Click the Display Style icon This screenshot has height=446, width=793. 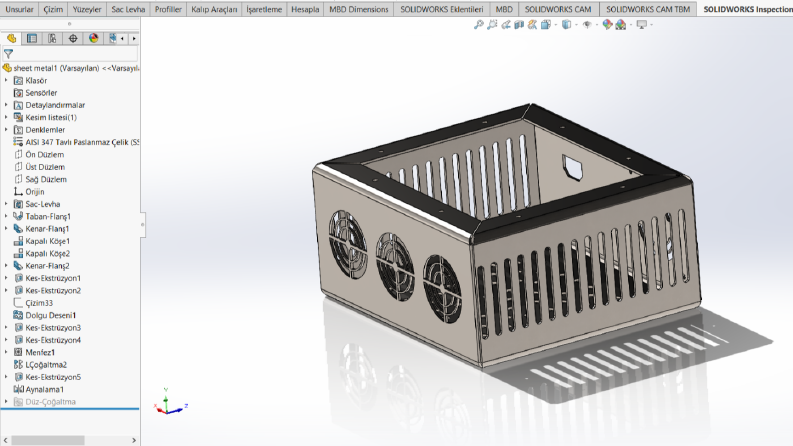(x=566, y=24)
